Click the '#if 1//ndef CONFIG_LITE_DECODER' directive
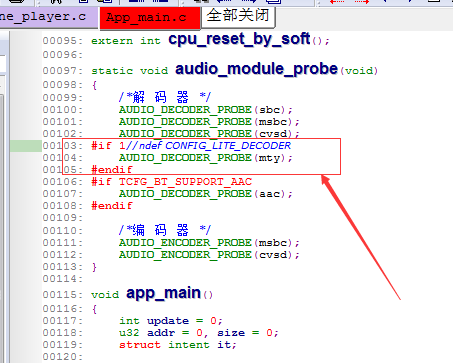The width and height of the screenshot is (453, 363). point(191,146)
